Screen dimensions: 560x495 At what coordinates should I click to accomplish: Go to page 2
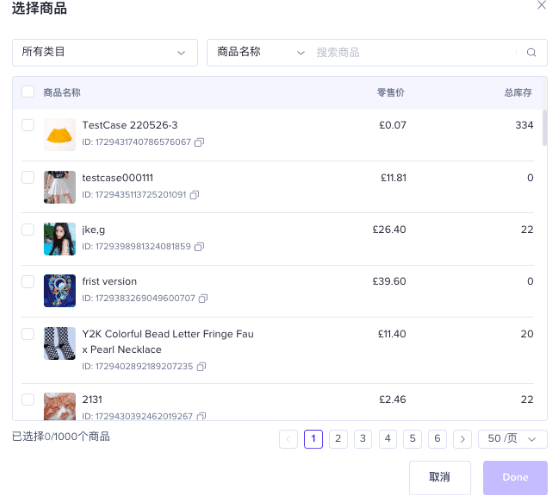pyautogui.click(x=338, y=439)
